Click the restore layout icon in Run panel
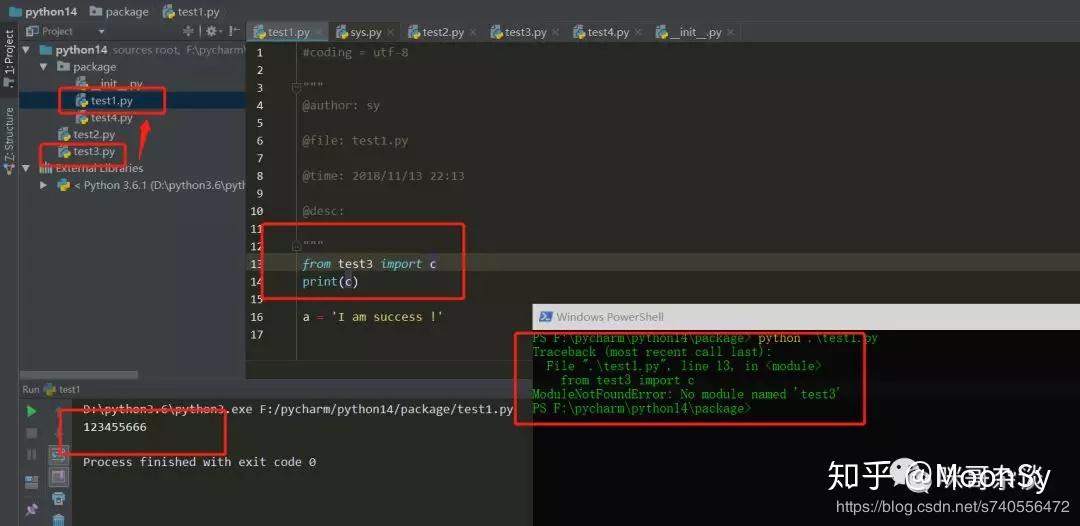Image resolution: width=1080 pixels, height=526 pixels. coord(32,481)
